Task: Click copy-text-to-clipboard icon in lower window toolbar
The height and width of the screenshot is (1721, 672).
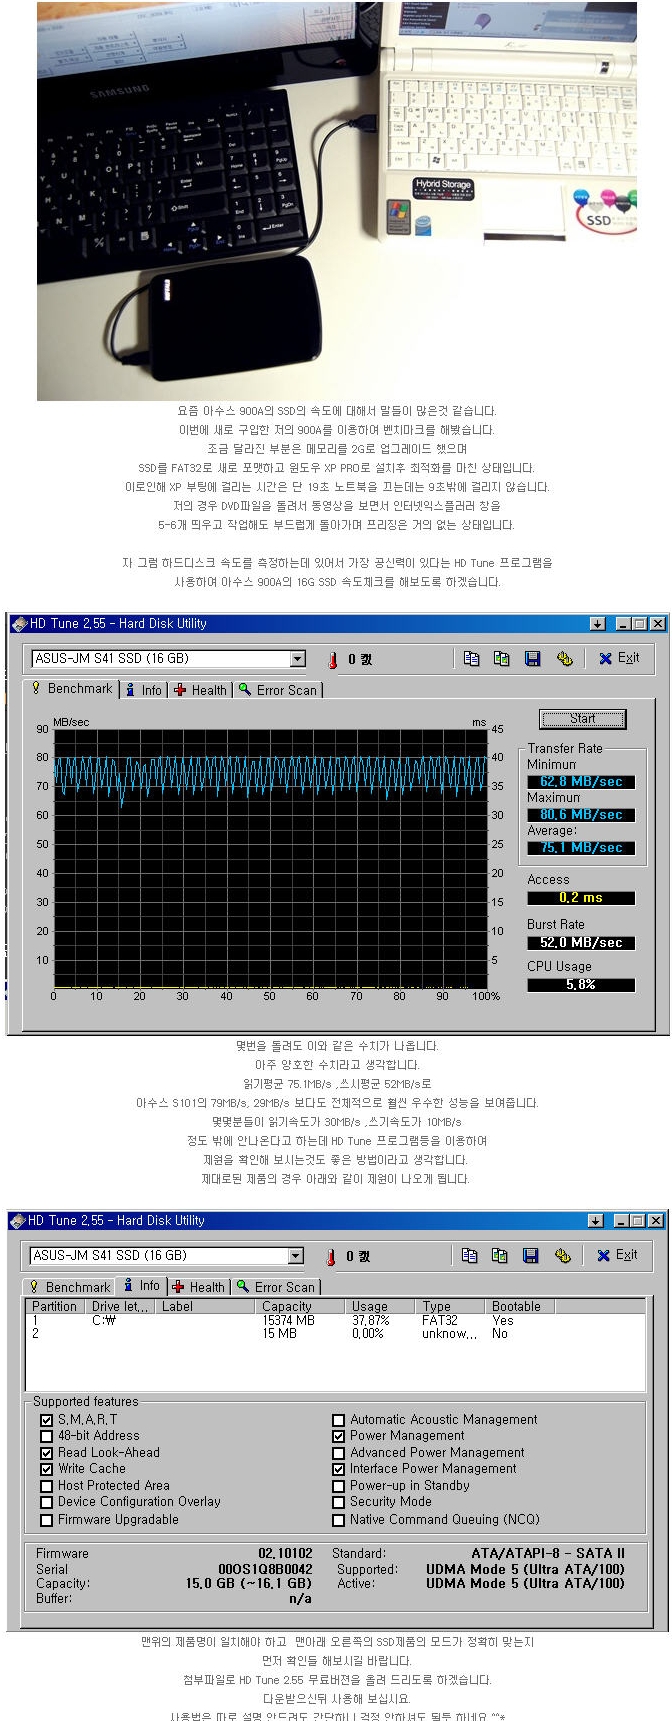Action: [470, 1255]
